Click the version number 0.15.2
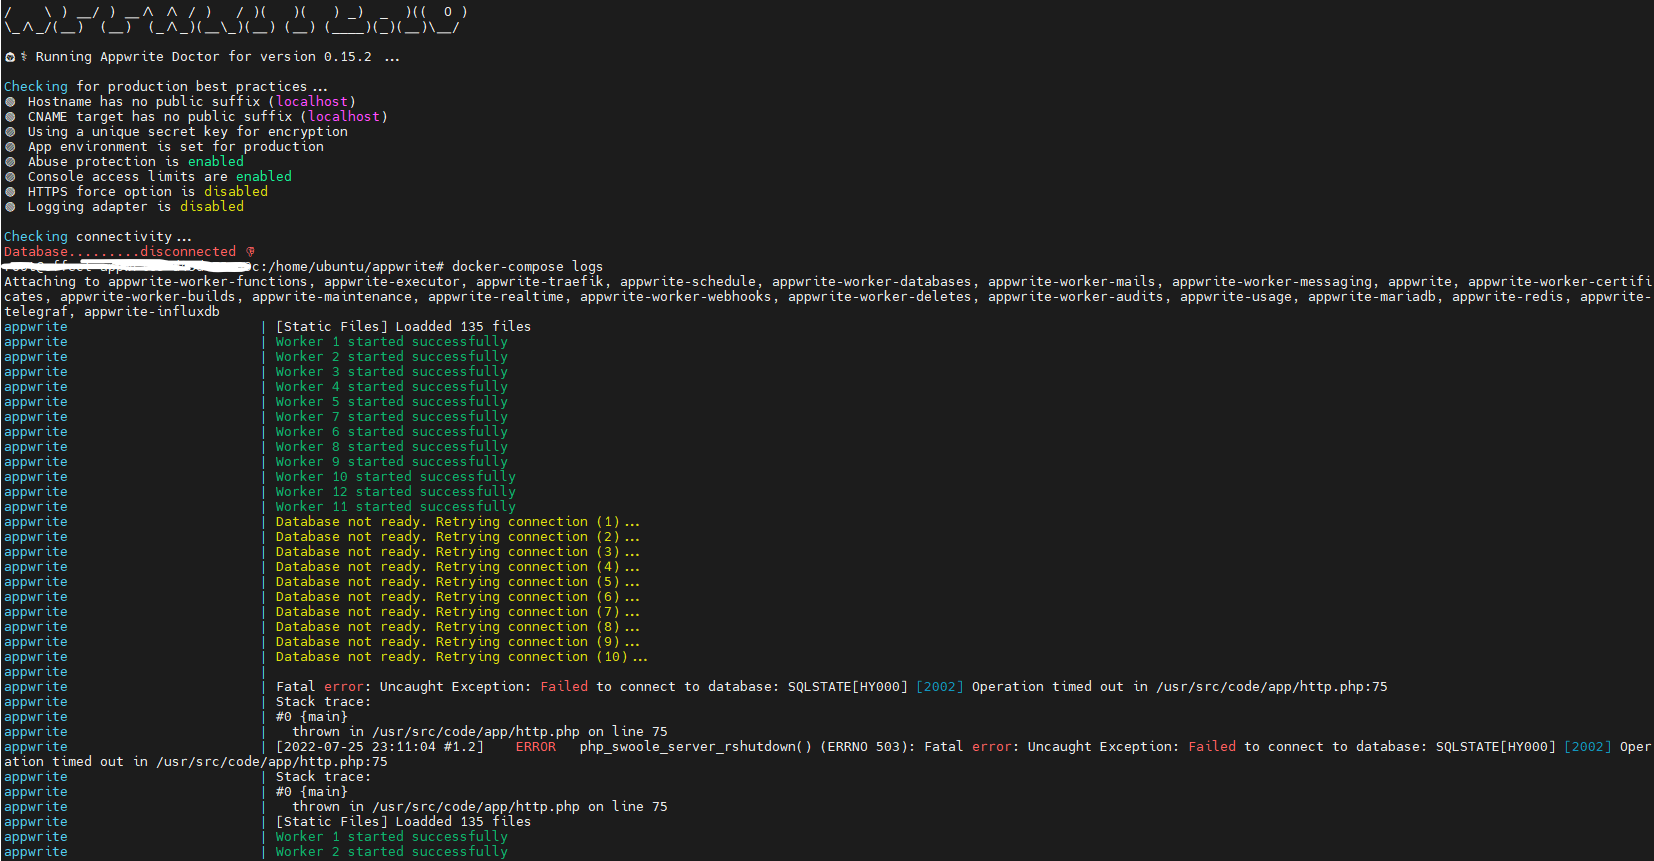The height and width of the screenshot is (861, 1654). tap(347, 57)
